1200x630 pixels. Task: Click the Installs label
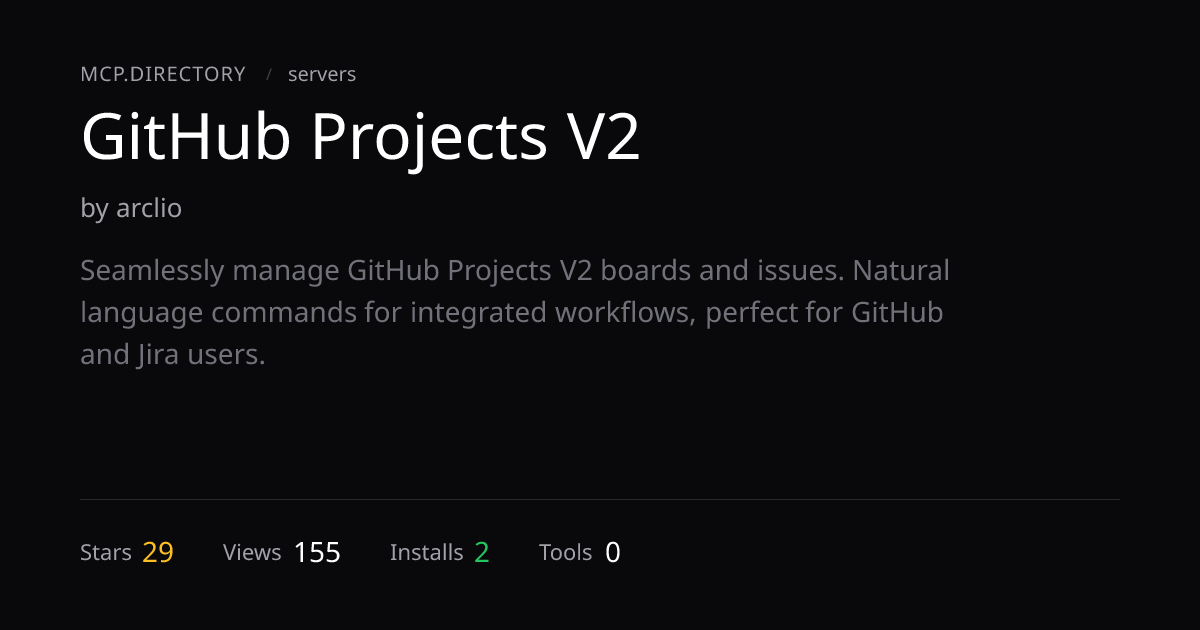click(426, 552)
